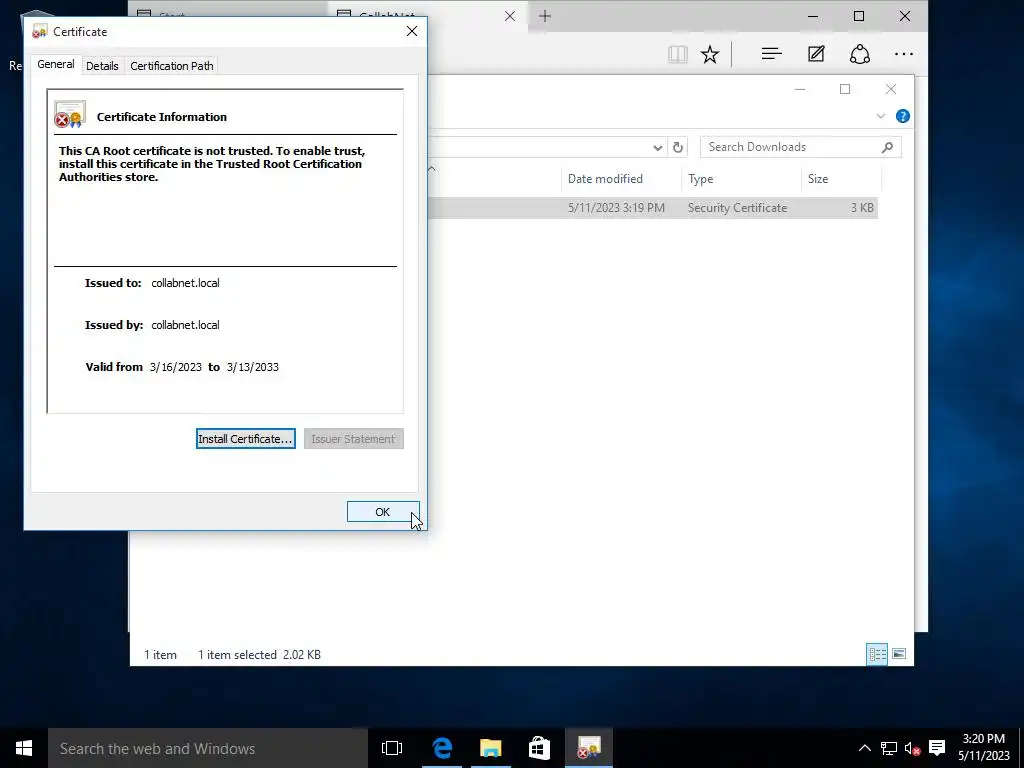
Task: Sort files by Type column header
Action: 741,179
